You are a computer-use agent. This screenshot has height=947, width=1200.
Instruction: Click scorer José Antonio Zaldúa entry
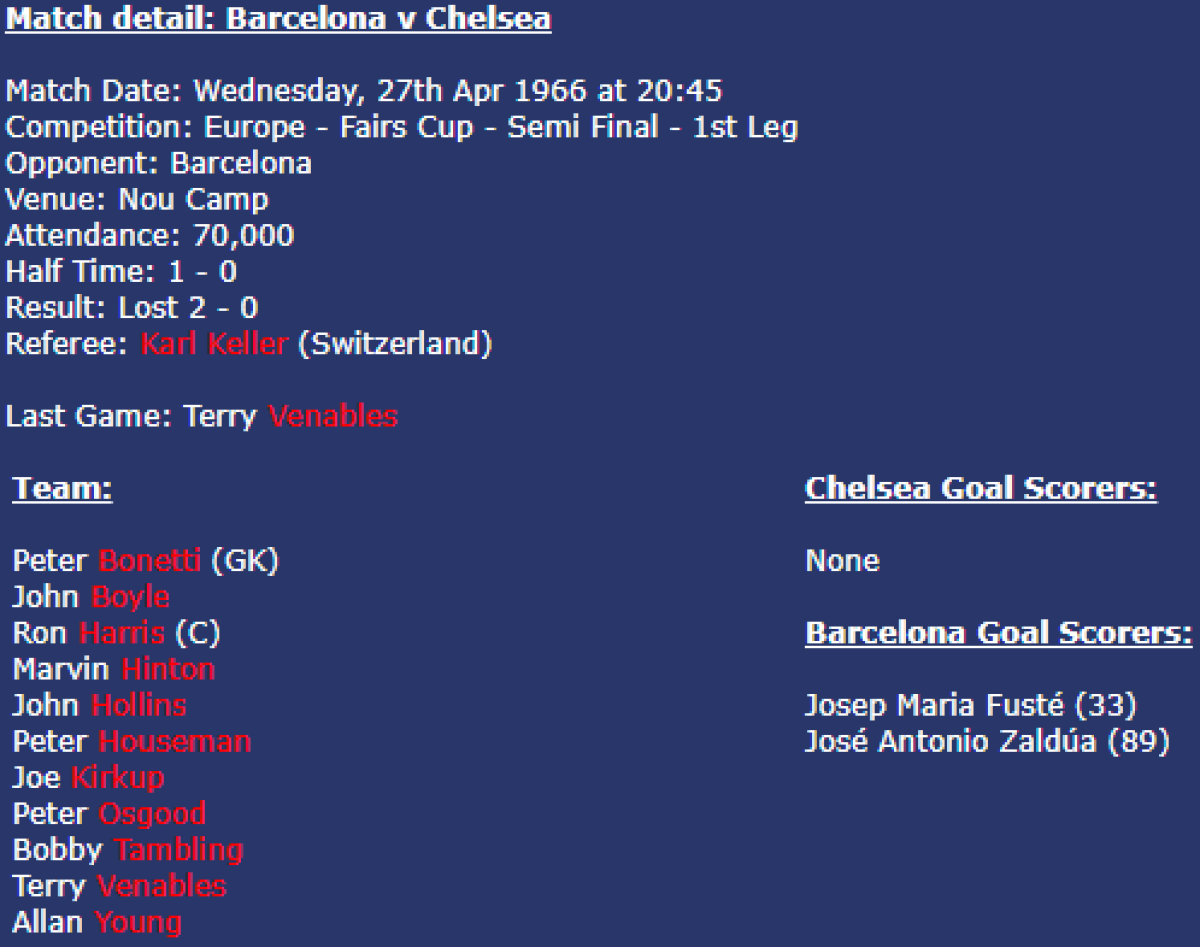click(x=986, y=742)
